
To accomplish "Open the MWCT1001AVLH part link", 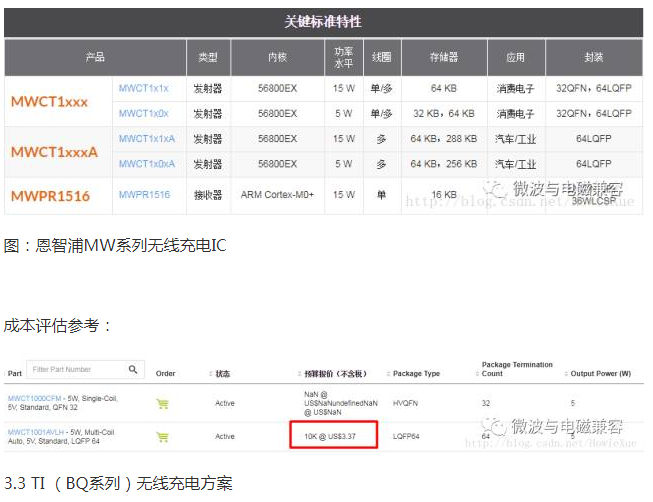I will pyautogui.click(x=36, y=432).
